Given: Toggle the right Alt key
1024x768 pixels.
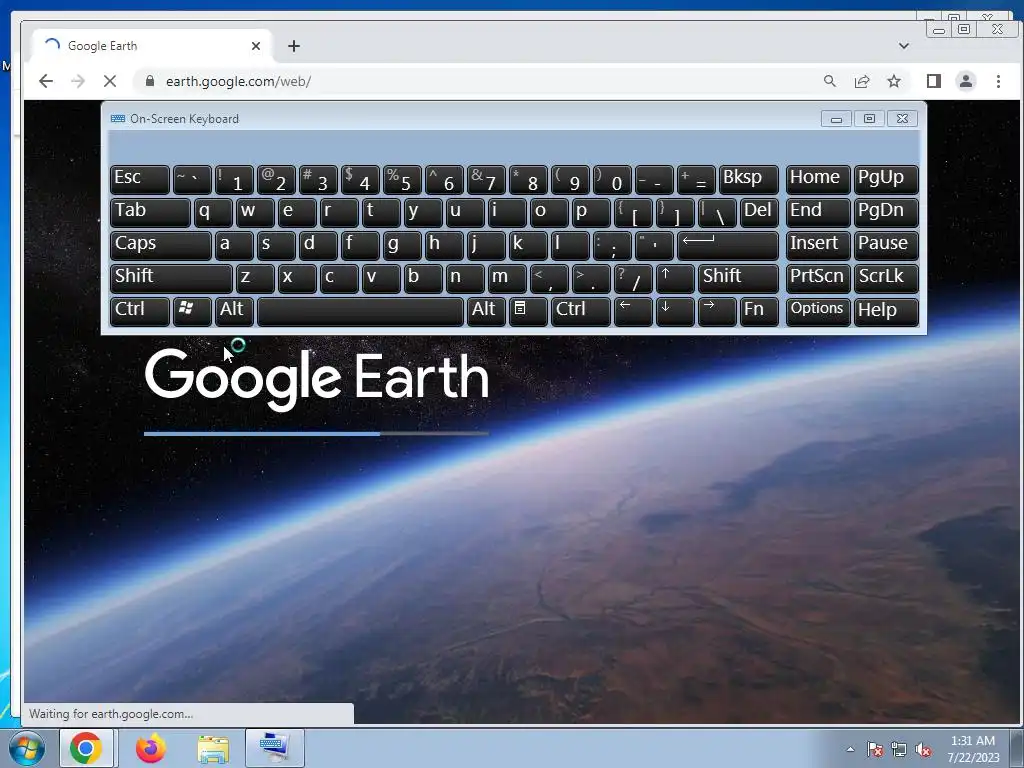Looking at the screenshot, I should (x=486, y=311).
